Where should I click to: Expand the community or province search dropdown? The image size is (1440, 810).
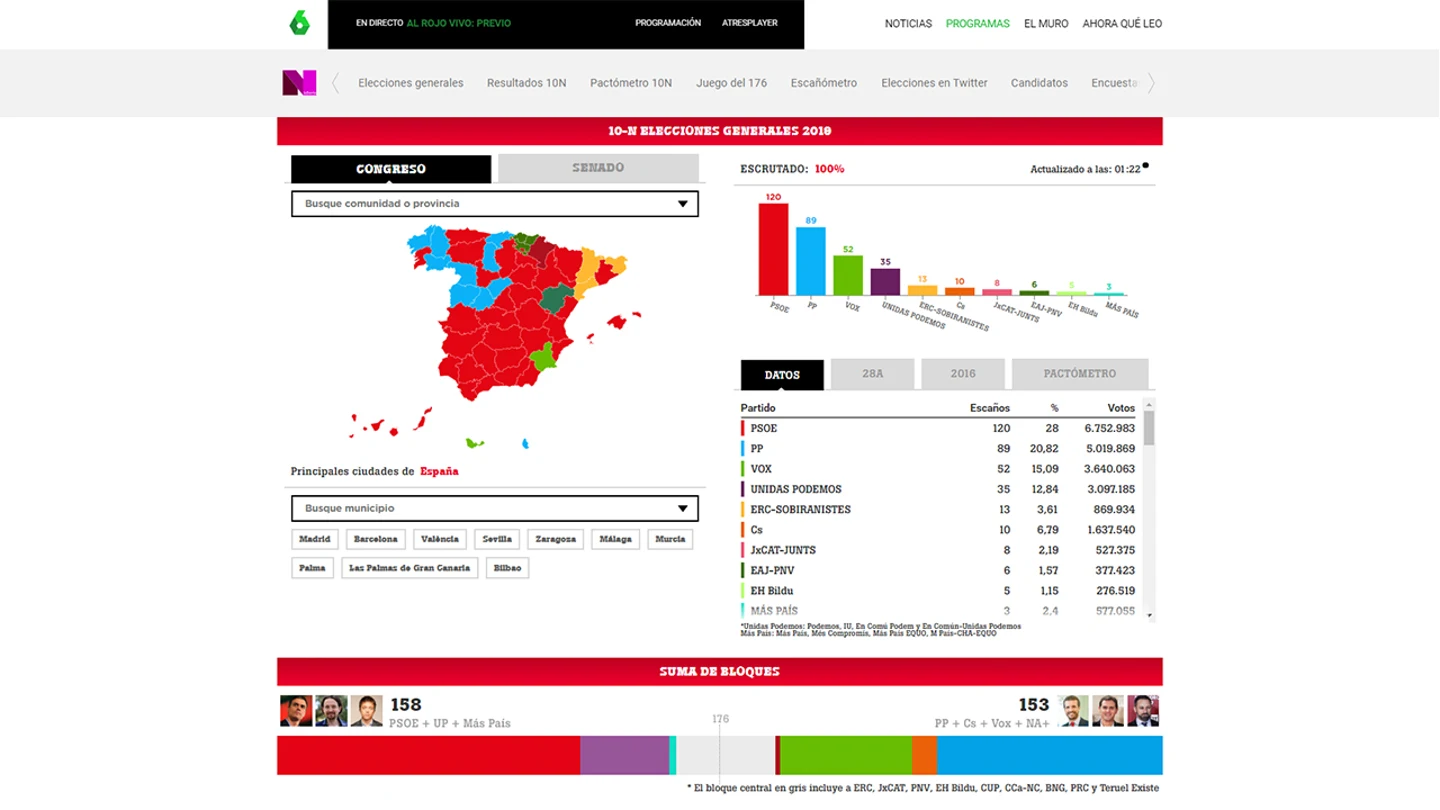(495, 204)
